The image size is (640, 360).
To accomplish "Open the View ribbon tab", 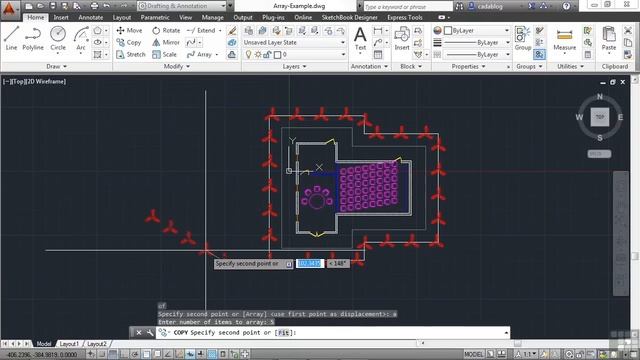I will tap(185, 18).
